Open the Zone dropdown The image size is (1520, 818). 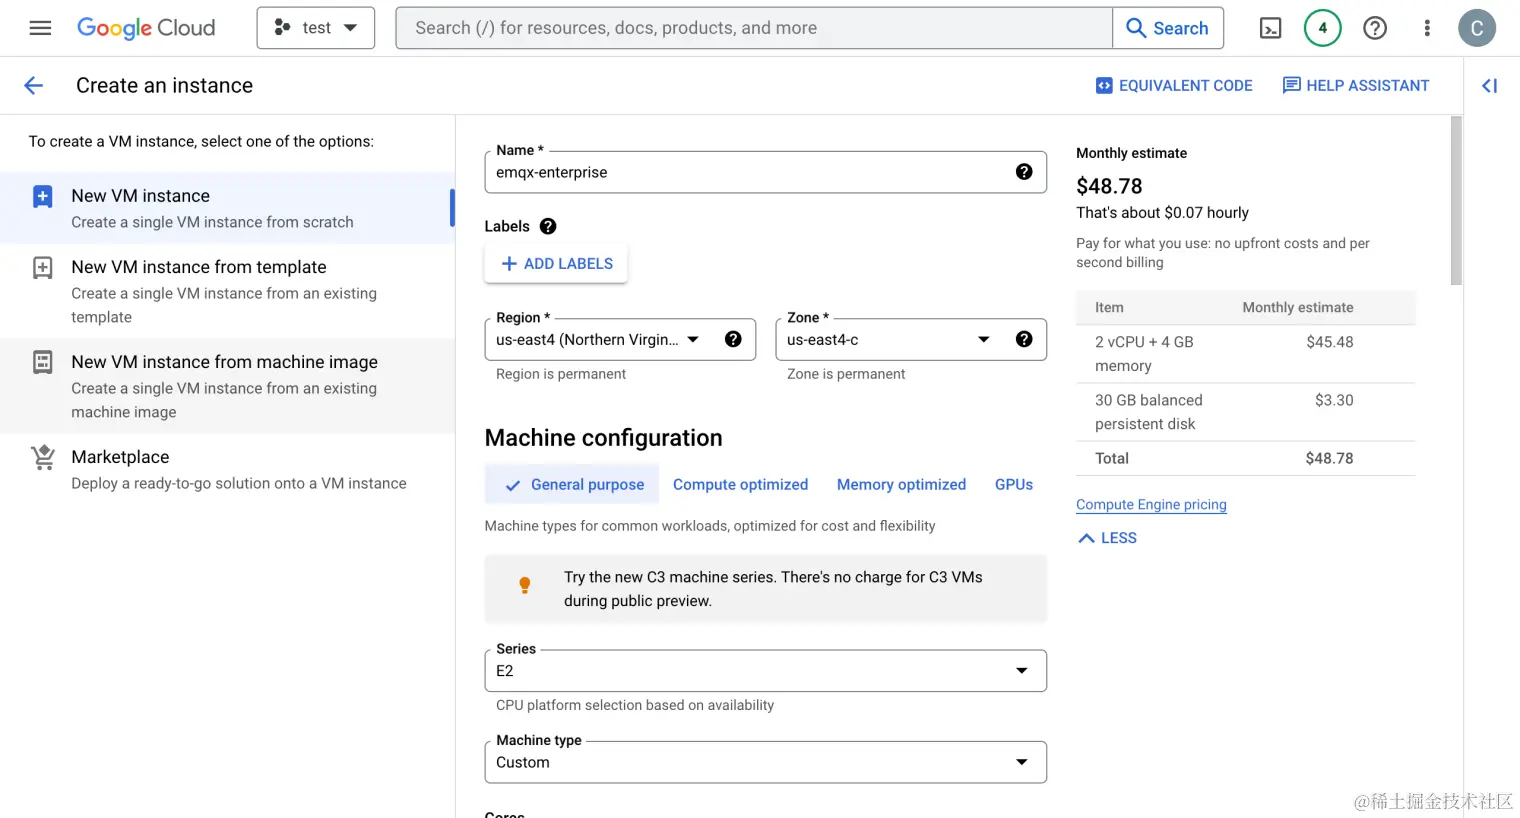coord(911,340)
